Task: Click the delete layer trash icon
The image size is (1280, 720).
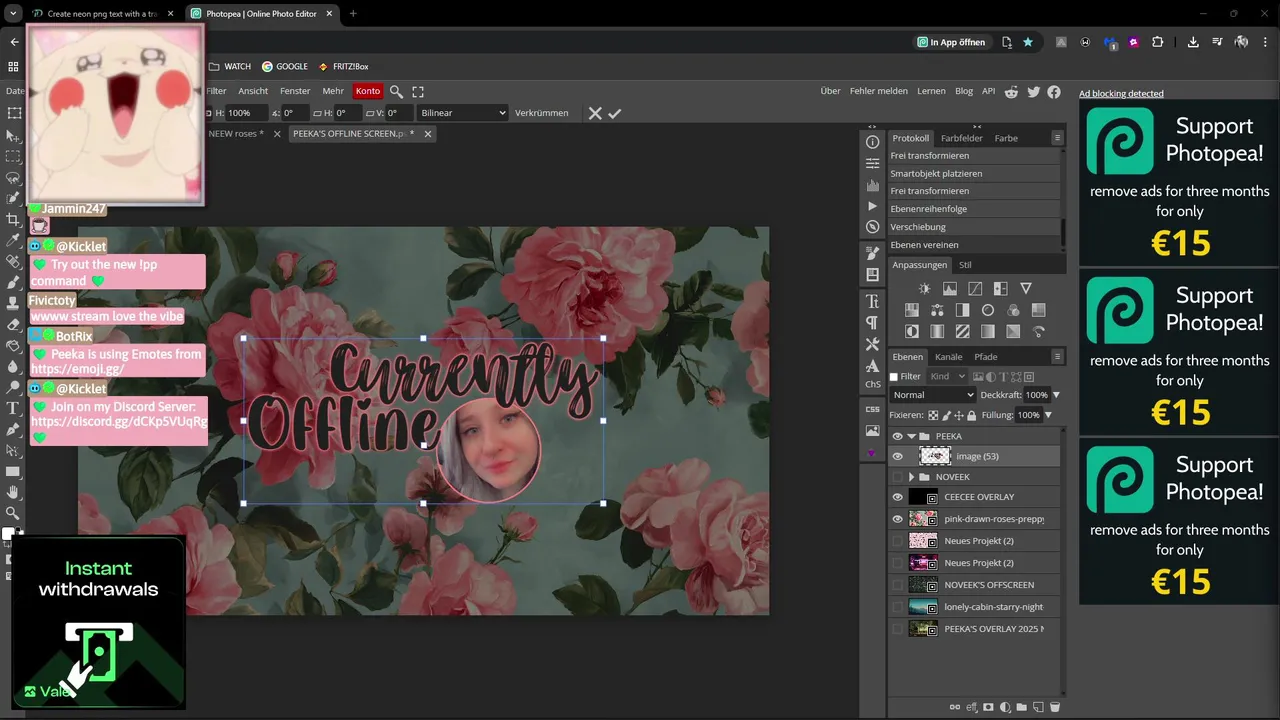Action: click(x=1054, y=707)
